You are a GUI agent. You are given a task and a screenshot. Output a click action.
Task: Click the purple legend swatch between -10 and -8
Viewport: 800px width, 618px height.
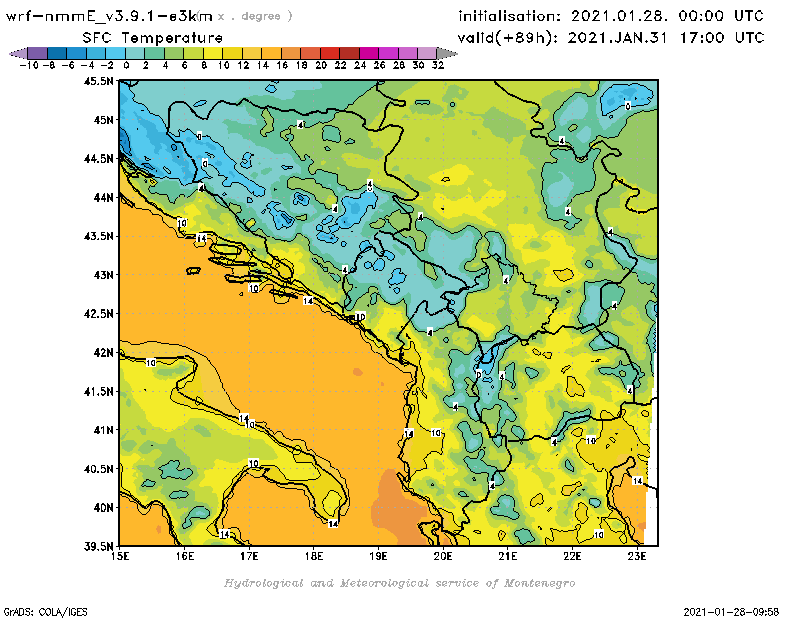(x=37, y=53)
